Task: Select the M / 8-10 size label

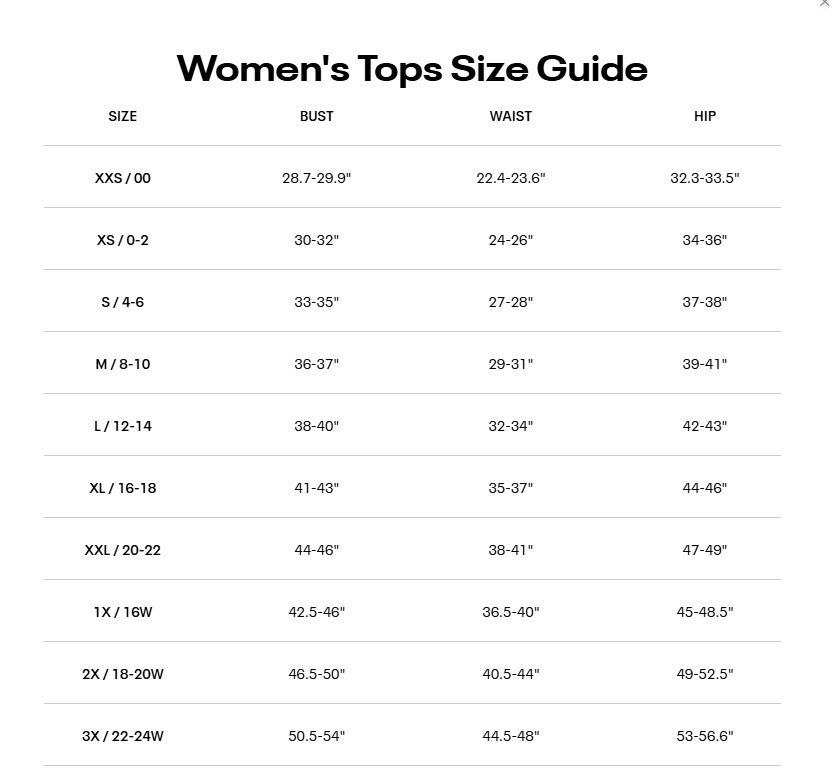Action: [x=122, y=364]
